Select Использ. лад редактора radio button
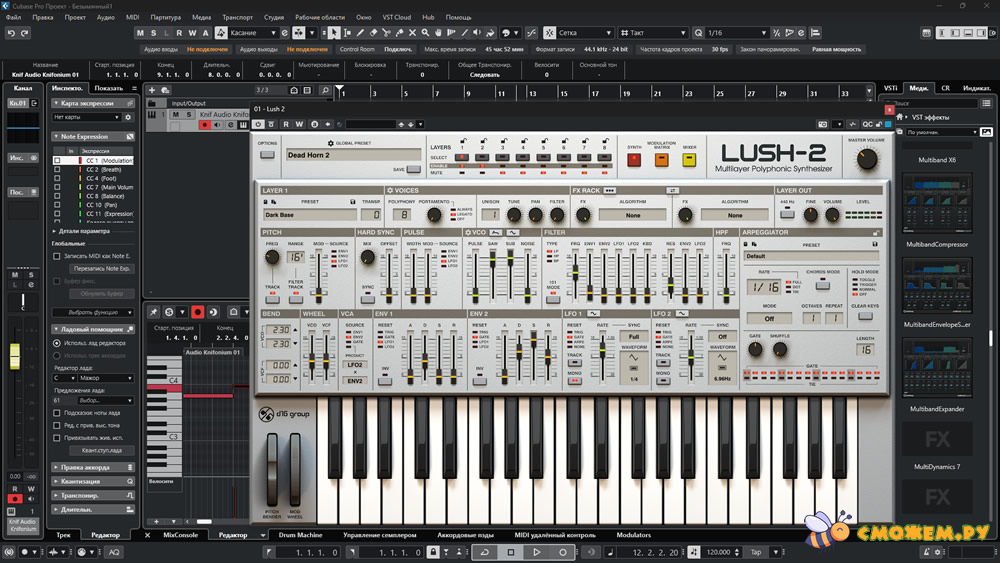Screen dimensions: 1000x563 tap(57, 343)
